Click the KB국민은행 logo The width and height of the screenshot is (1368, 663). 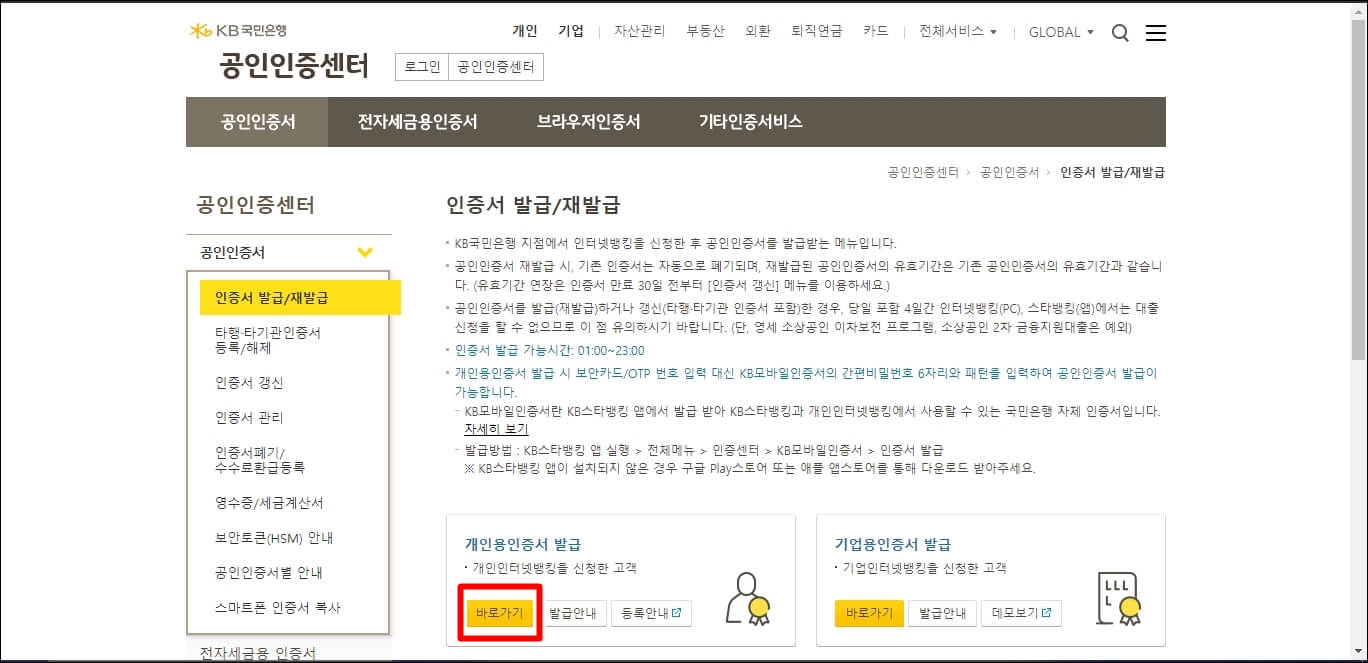(x=238, y=31)
